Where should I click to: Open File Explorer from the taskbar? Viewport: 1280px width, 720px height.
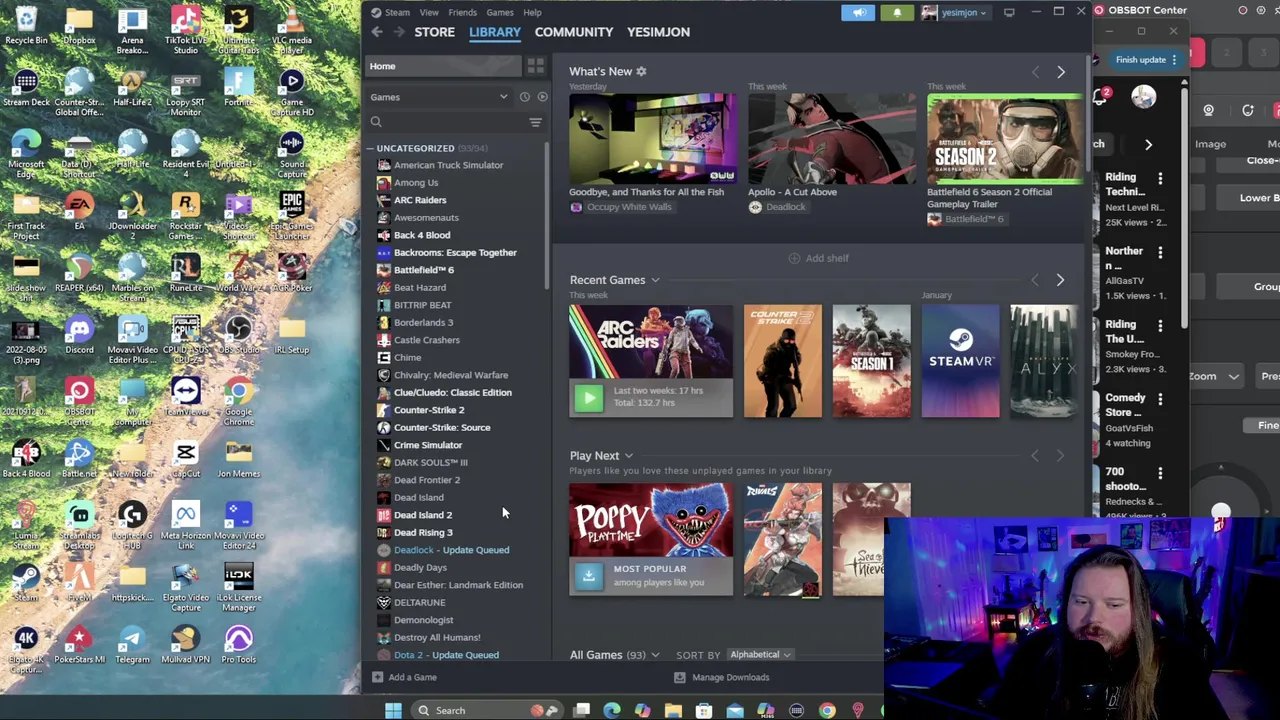(673, 710)
